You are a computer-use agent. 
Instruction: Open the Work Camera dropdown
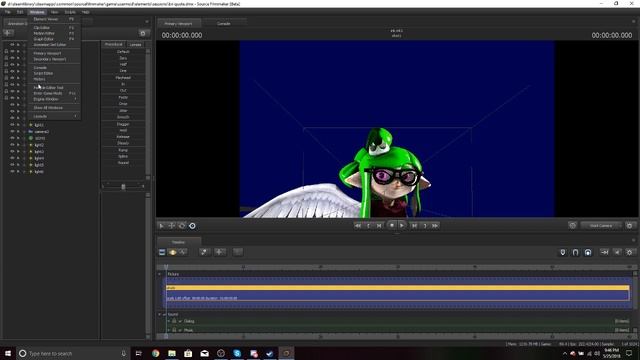click(601, 225)
